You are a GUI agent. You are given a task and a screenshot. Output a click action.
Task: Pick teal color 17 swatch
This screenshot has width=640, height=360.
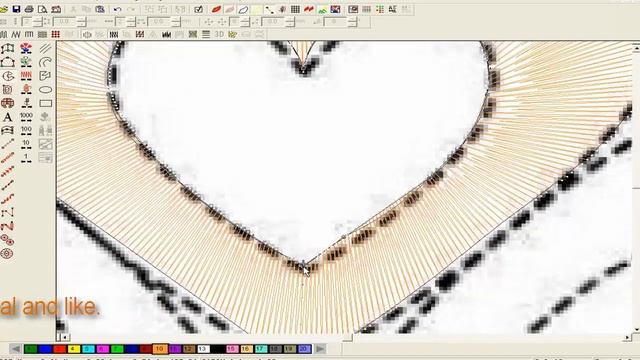(261, 349)
